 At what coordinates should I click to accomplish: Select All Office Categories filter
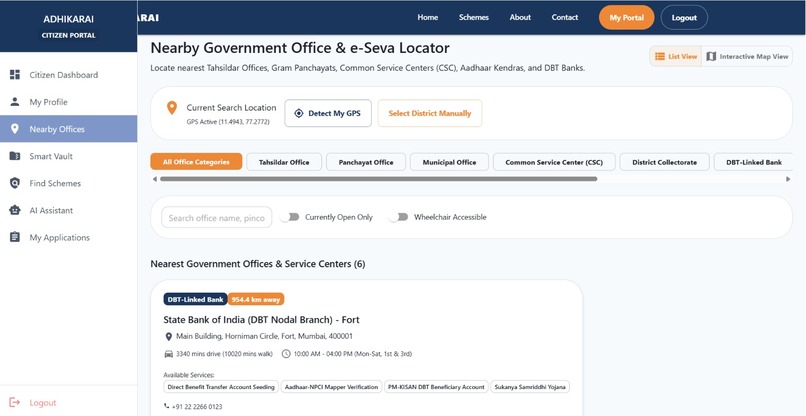(x=196, y=162)
